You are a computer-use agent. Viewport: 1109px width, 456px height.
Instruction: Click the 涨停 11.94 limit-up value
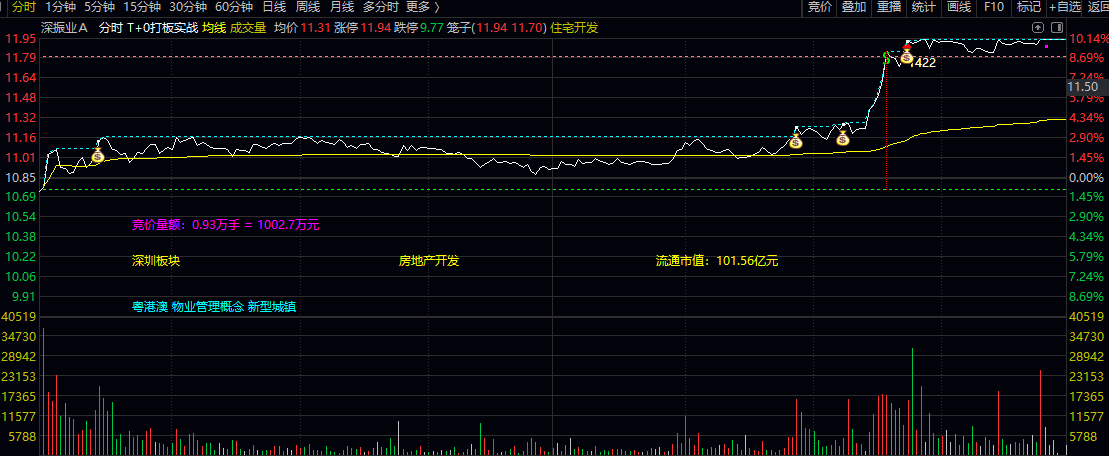pyautogui.click(x=361, y=28)
